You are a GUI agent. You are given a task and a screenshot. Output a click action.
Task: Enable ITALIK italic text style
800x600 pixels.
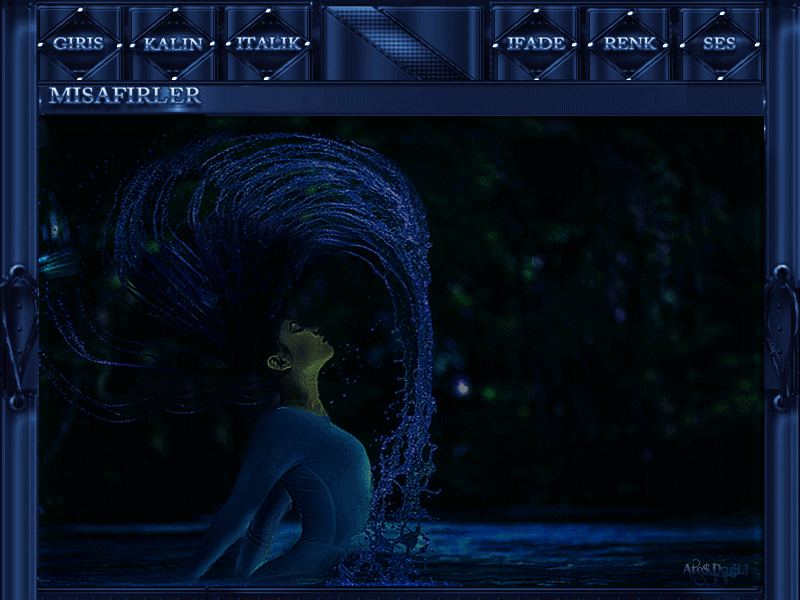pyautogui.click(x=266, y=44)
